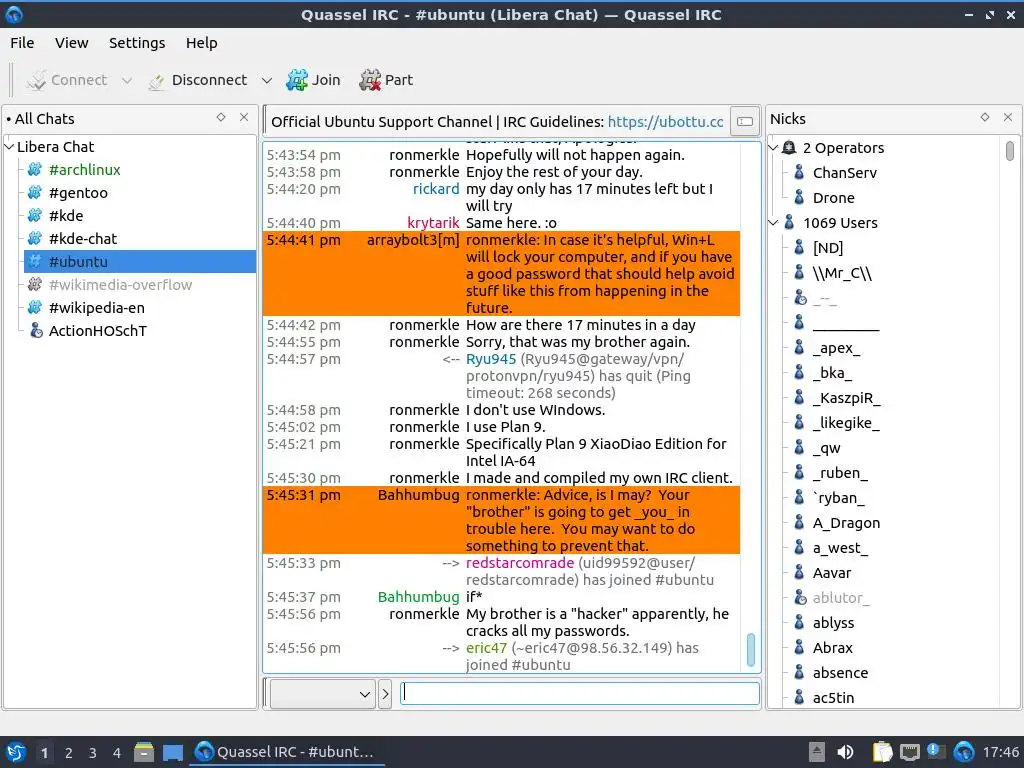Close the All Chats panel
This screenshot has width=1024, height=768.
244,118
